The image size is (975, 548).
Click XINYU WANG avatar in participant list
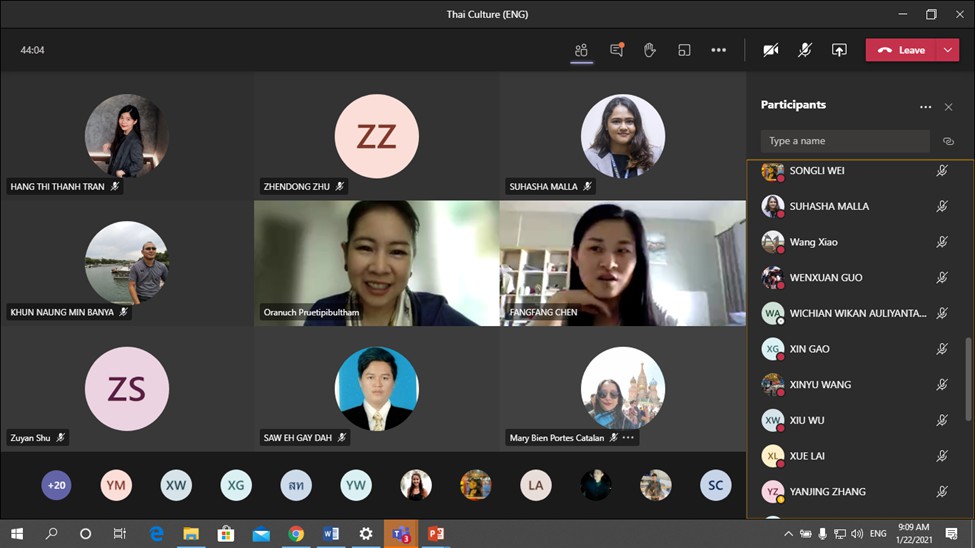point(772,384)
